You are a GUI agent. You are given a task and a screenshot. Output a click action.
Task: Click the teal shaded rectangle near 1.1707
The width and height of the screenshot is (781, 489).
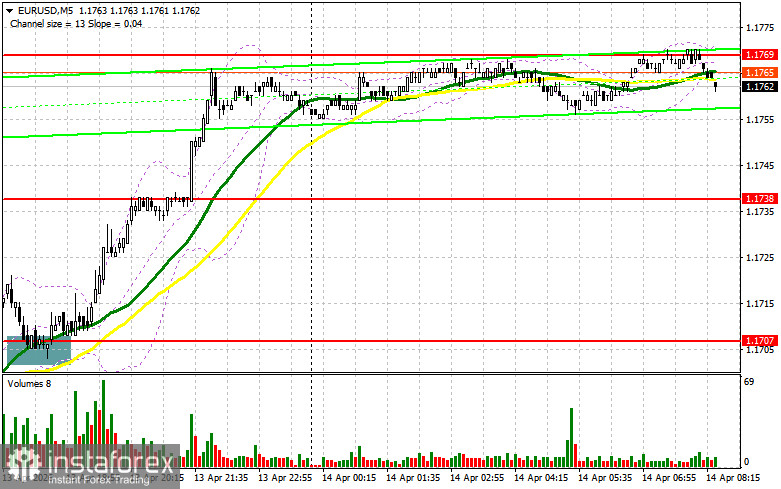(x=39, y=351)
